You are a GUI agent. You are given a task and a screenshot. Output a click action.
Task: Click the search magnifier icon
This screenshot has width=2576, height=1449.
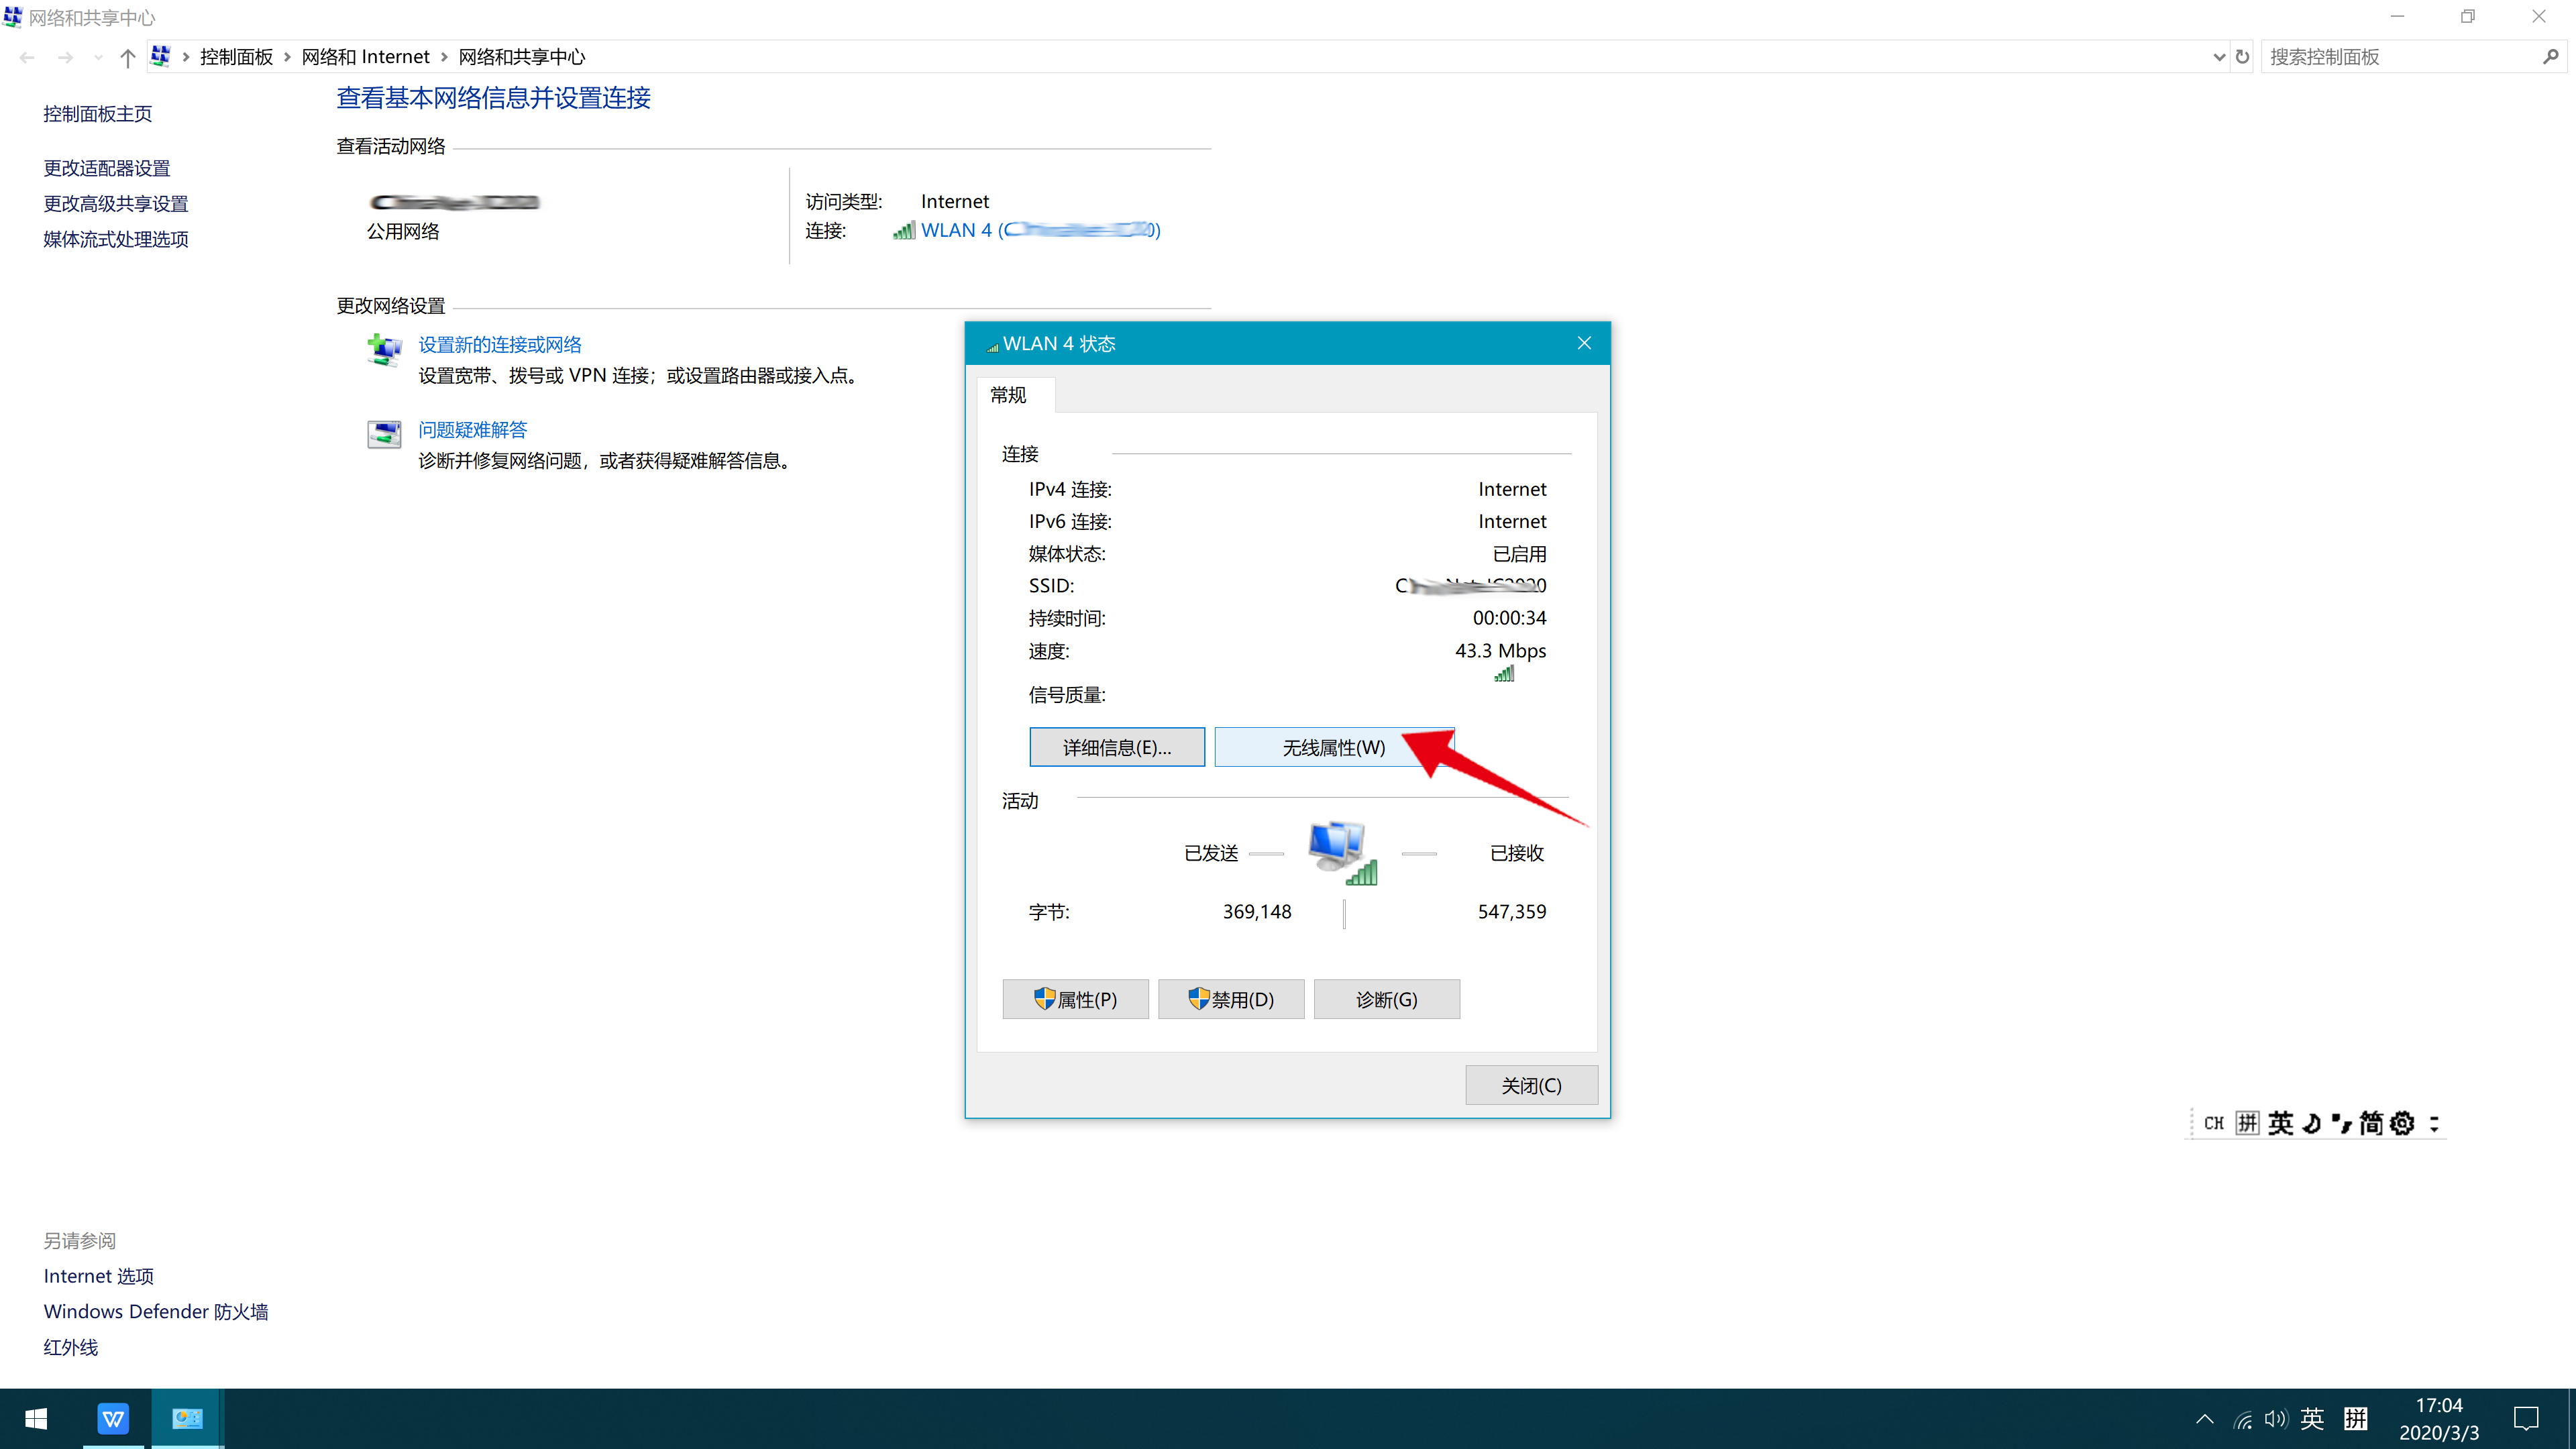2551,57
